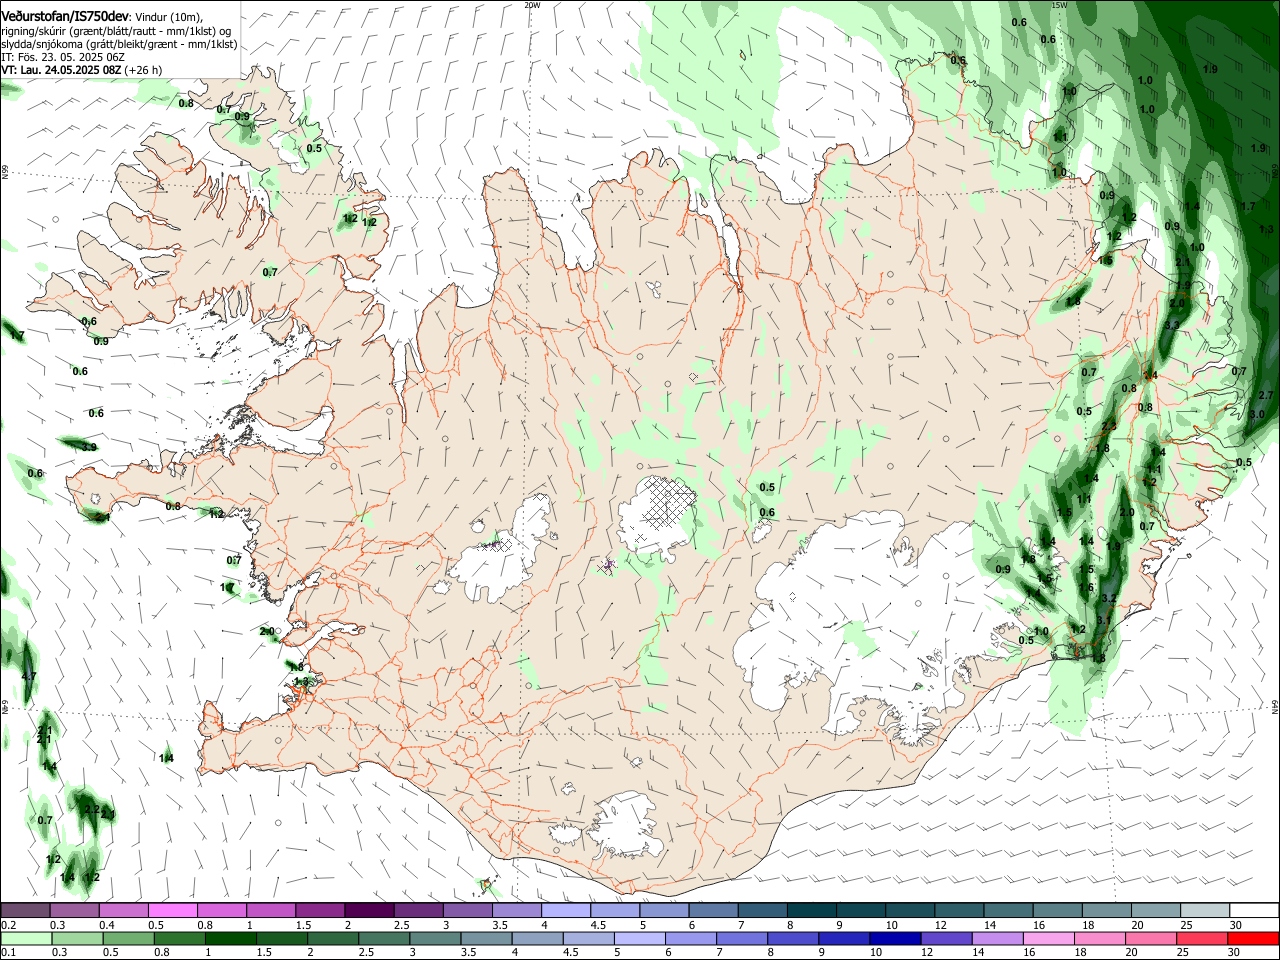Image resolution: width=1280 pixels, height=960 pixels.
Task: Click the medium green swatch between 0.5 and 0.8 bottom row
Action: (x=127, y=939)
